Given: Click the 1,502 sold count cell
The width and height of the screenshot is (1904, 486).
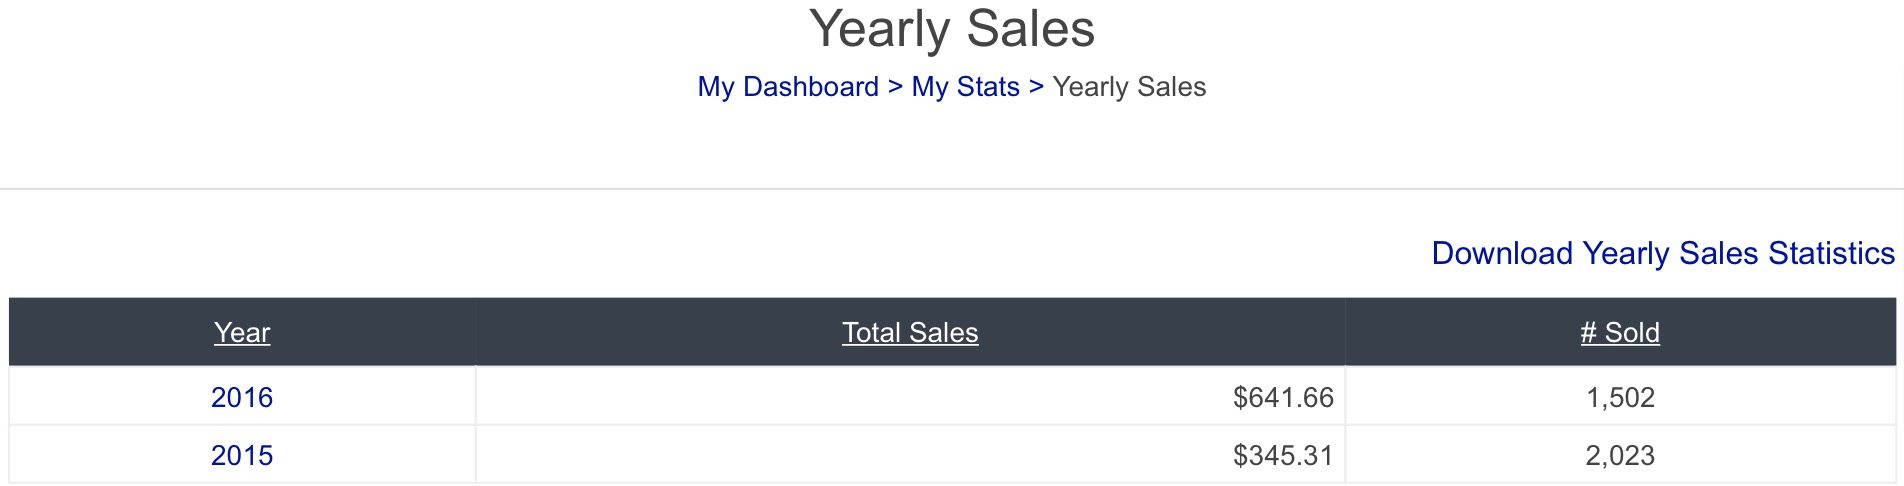Looking at the screenshot, I should point(1620,397).
